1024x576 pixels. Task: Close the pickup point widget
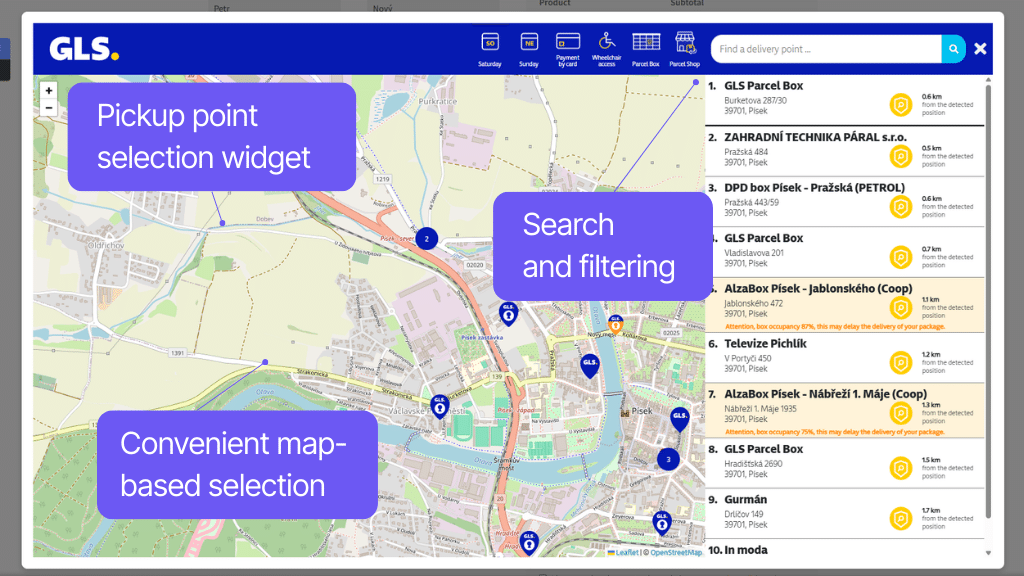(x=980, y=49)
